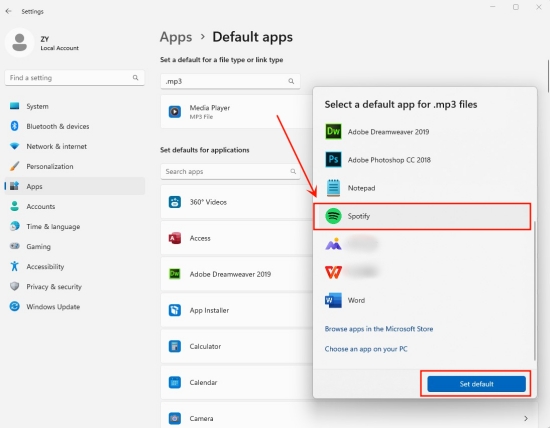550x428 pixels.
Task: Click the Default apps page scrollbar
Action: [548, 76]
